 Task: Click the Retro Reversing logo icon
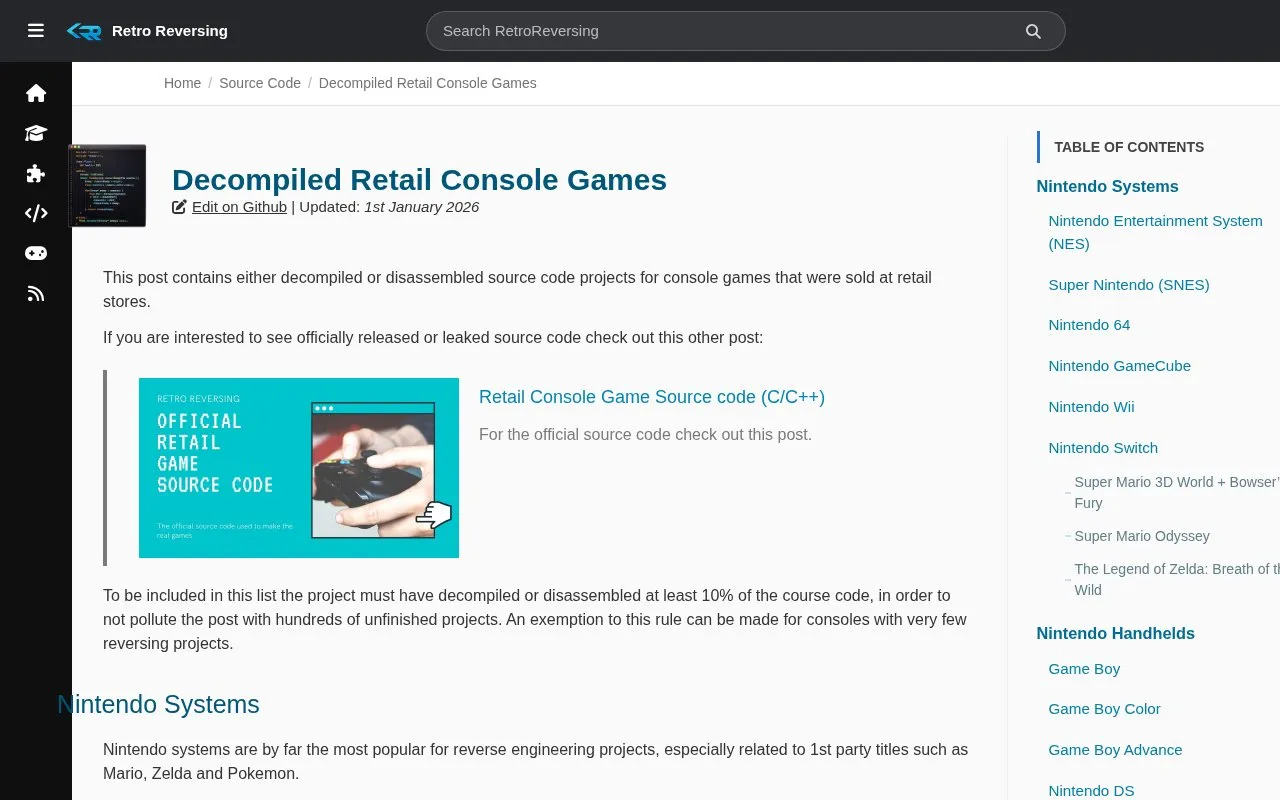(x=84, y=31)
